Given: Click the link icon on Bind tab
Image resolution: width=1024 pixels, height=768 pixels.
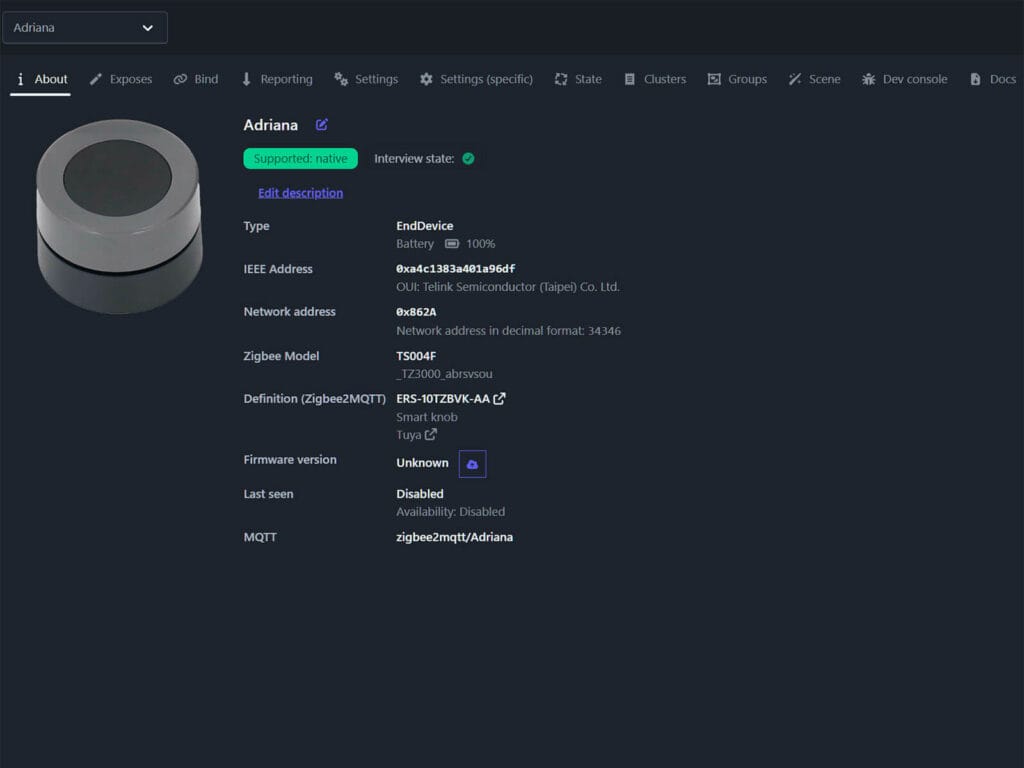Looking at the screenshot, I should click(180, 79).
